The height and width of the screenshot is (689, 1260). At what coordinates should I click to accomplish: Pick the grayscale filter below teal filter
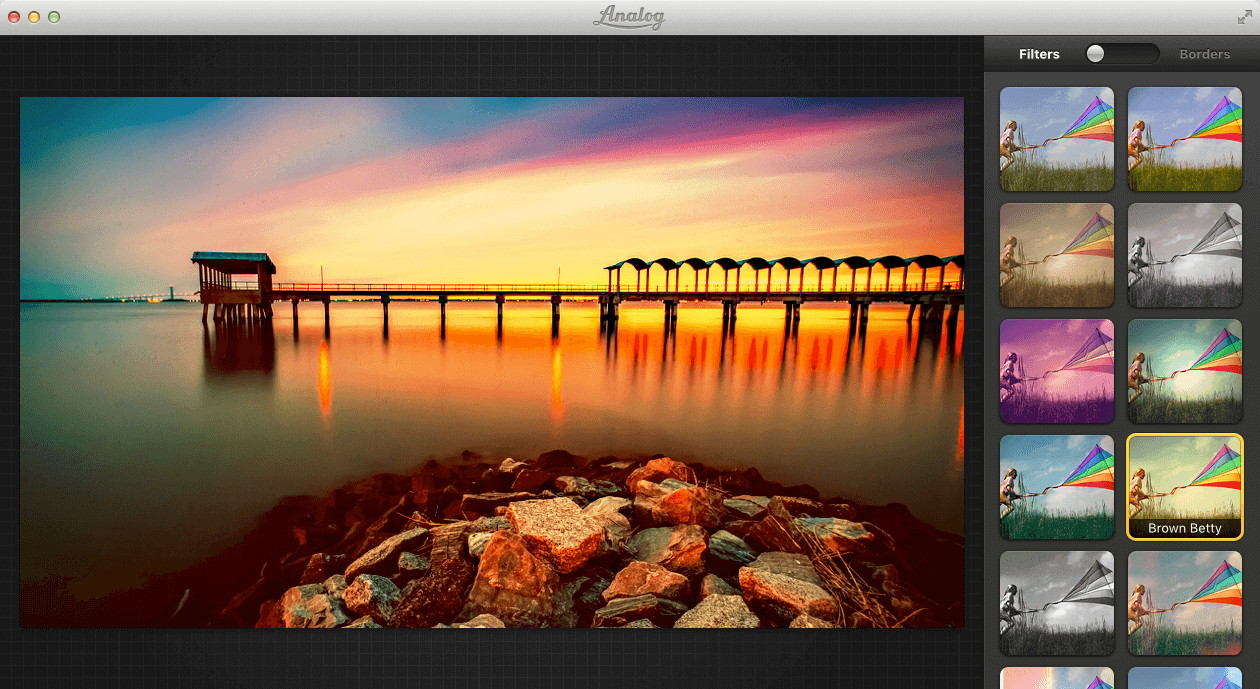[x=1057, y=603]
